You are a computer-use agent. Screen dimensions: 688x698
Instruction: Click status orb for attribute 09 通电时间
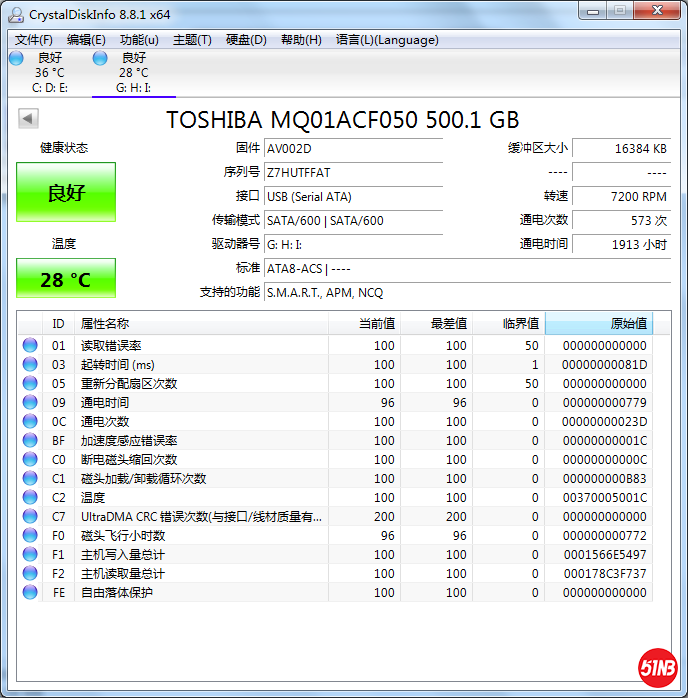[30, 403]
